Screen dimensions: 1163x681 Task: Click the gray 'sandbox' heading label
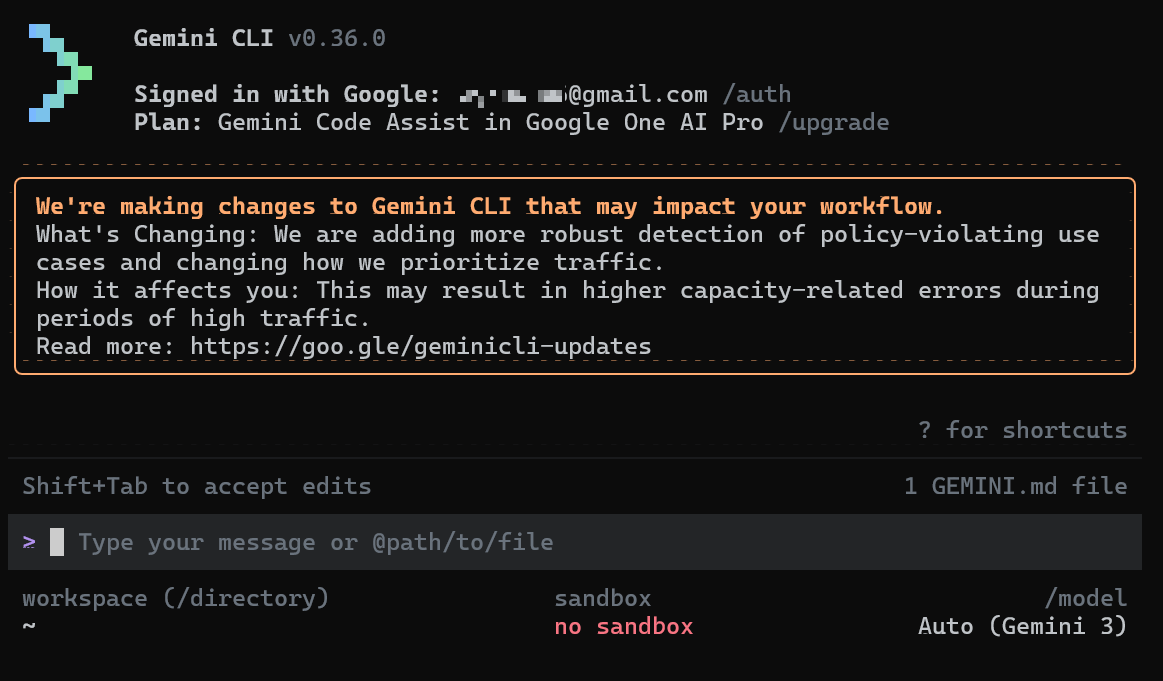click(602, 599)
